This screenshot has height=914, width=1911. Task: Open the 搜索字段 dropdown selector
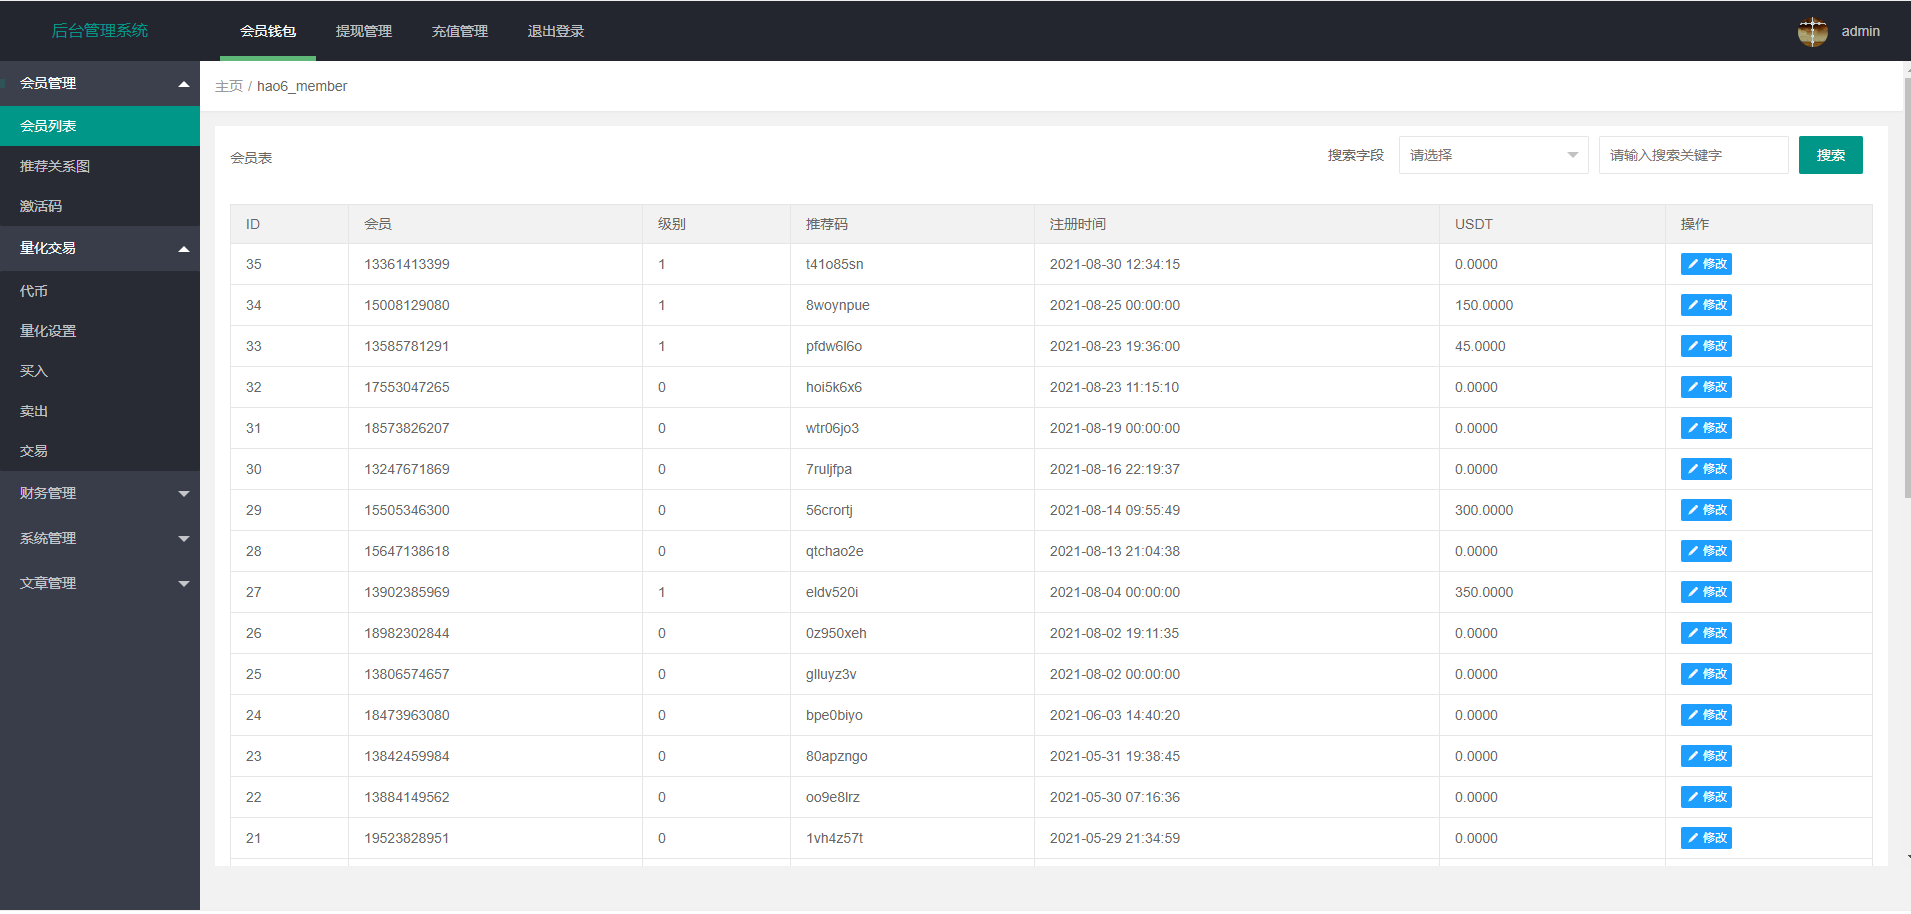1492,155
